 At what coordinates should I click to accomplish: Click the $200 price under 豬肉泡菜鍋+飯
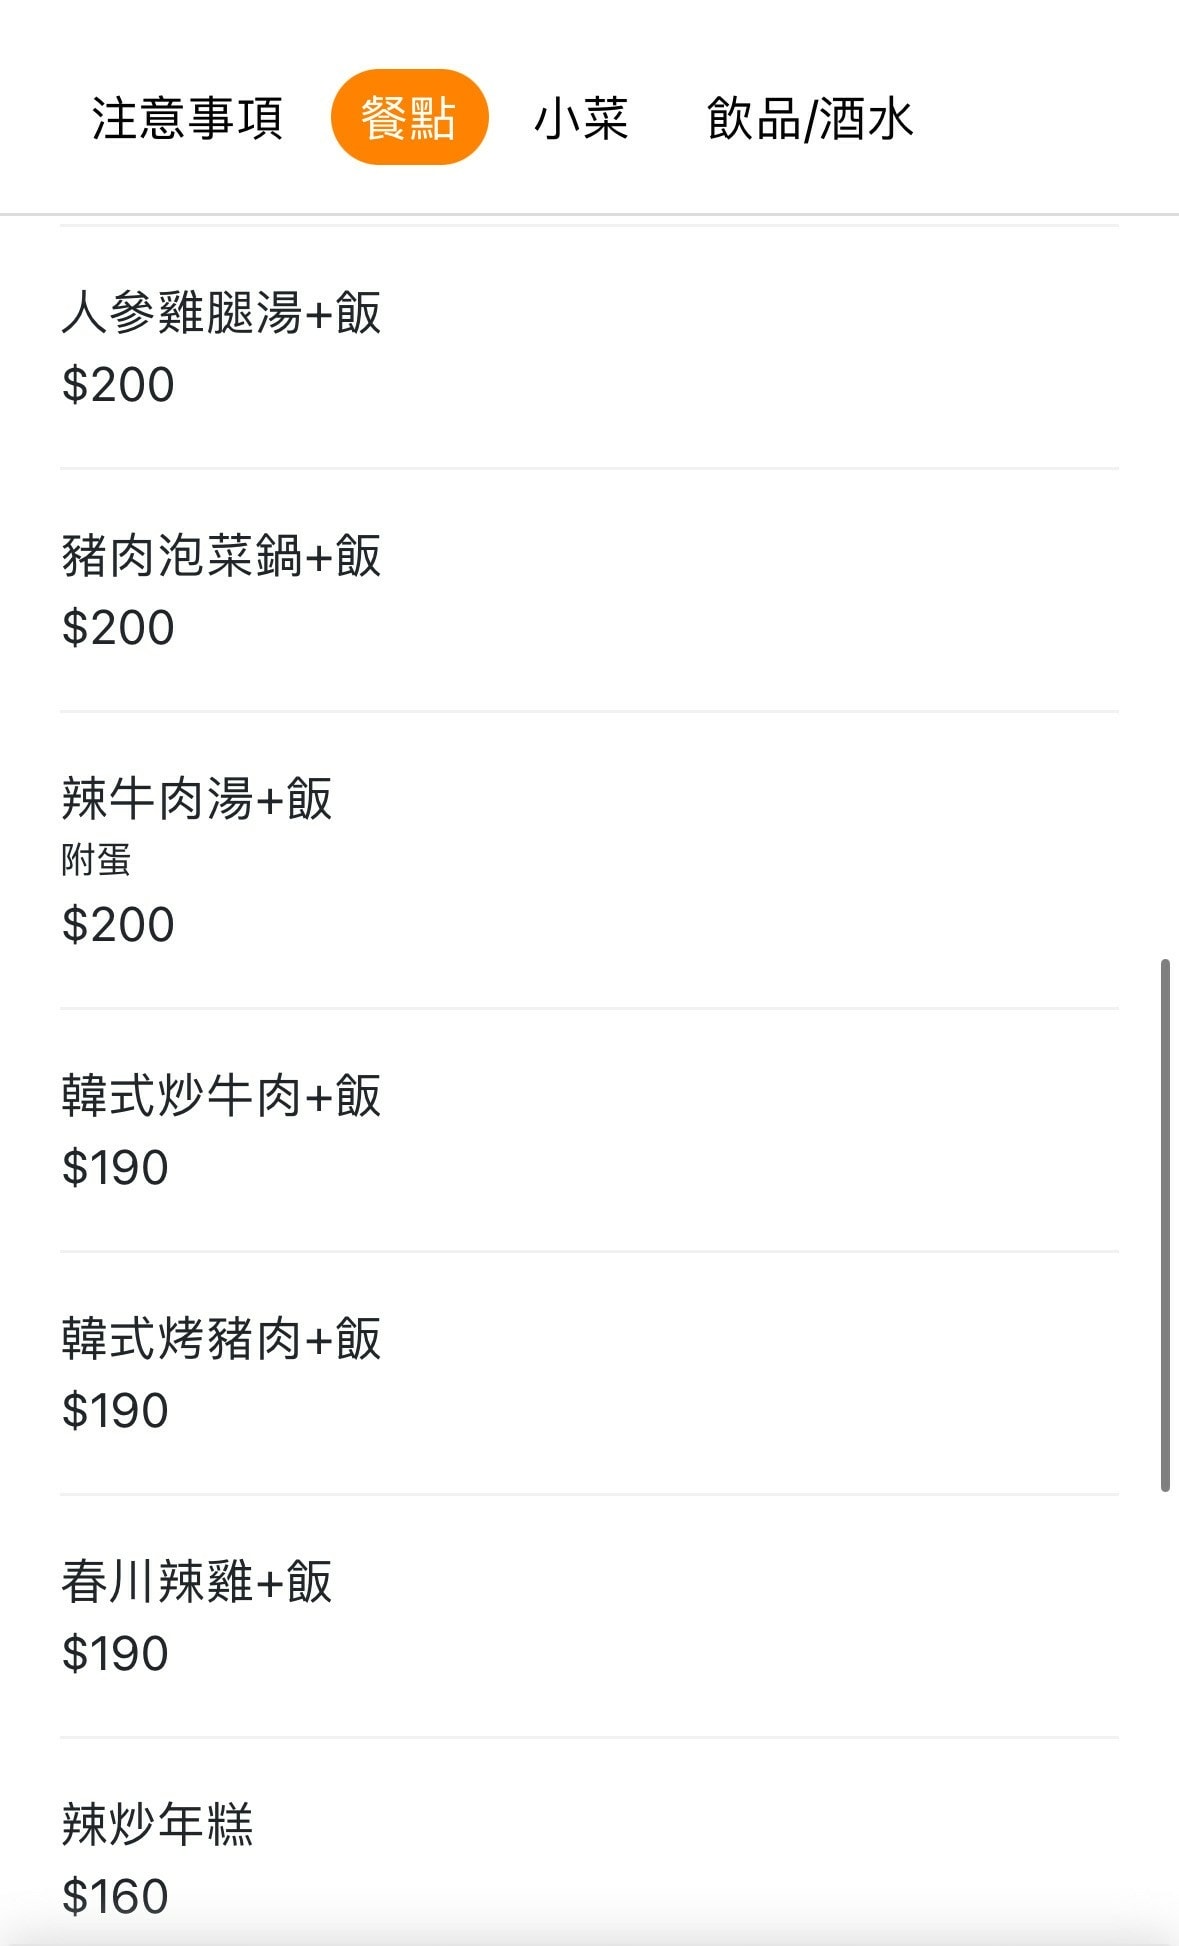[118, 628]
